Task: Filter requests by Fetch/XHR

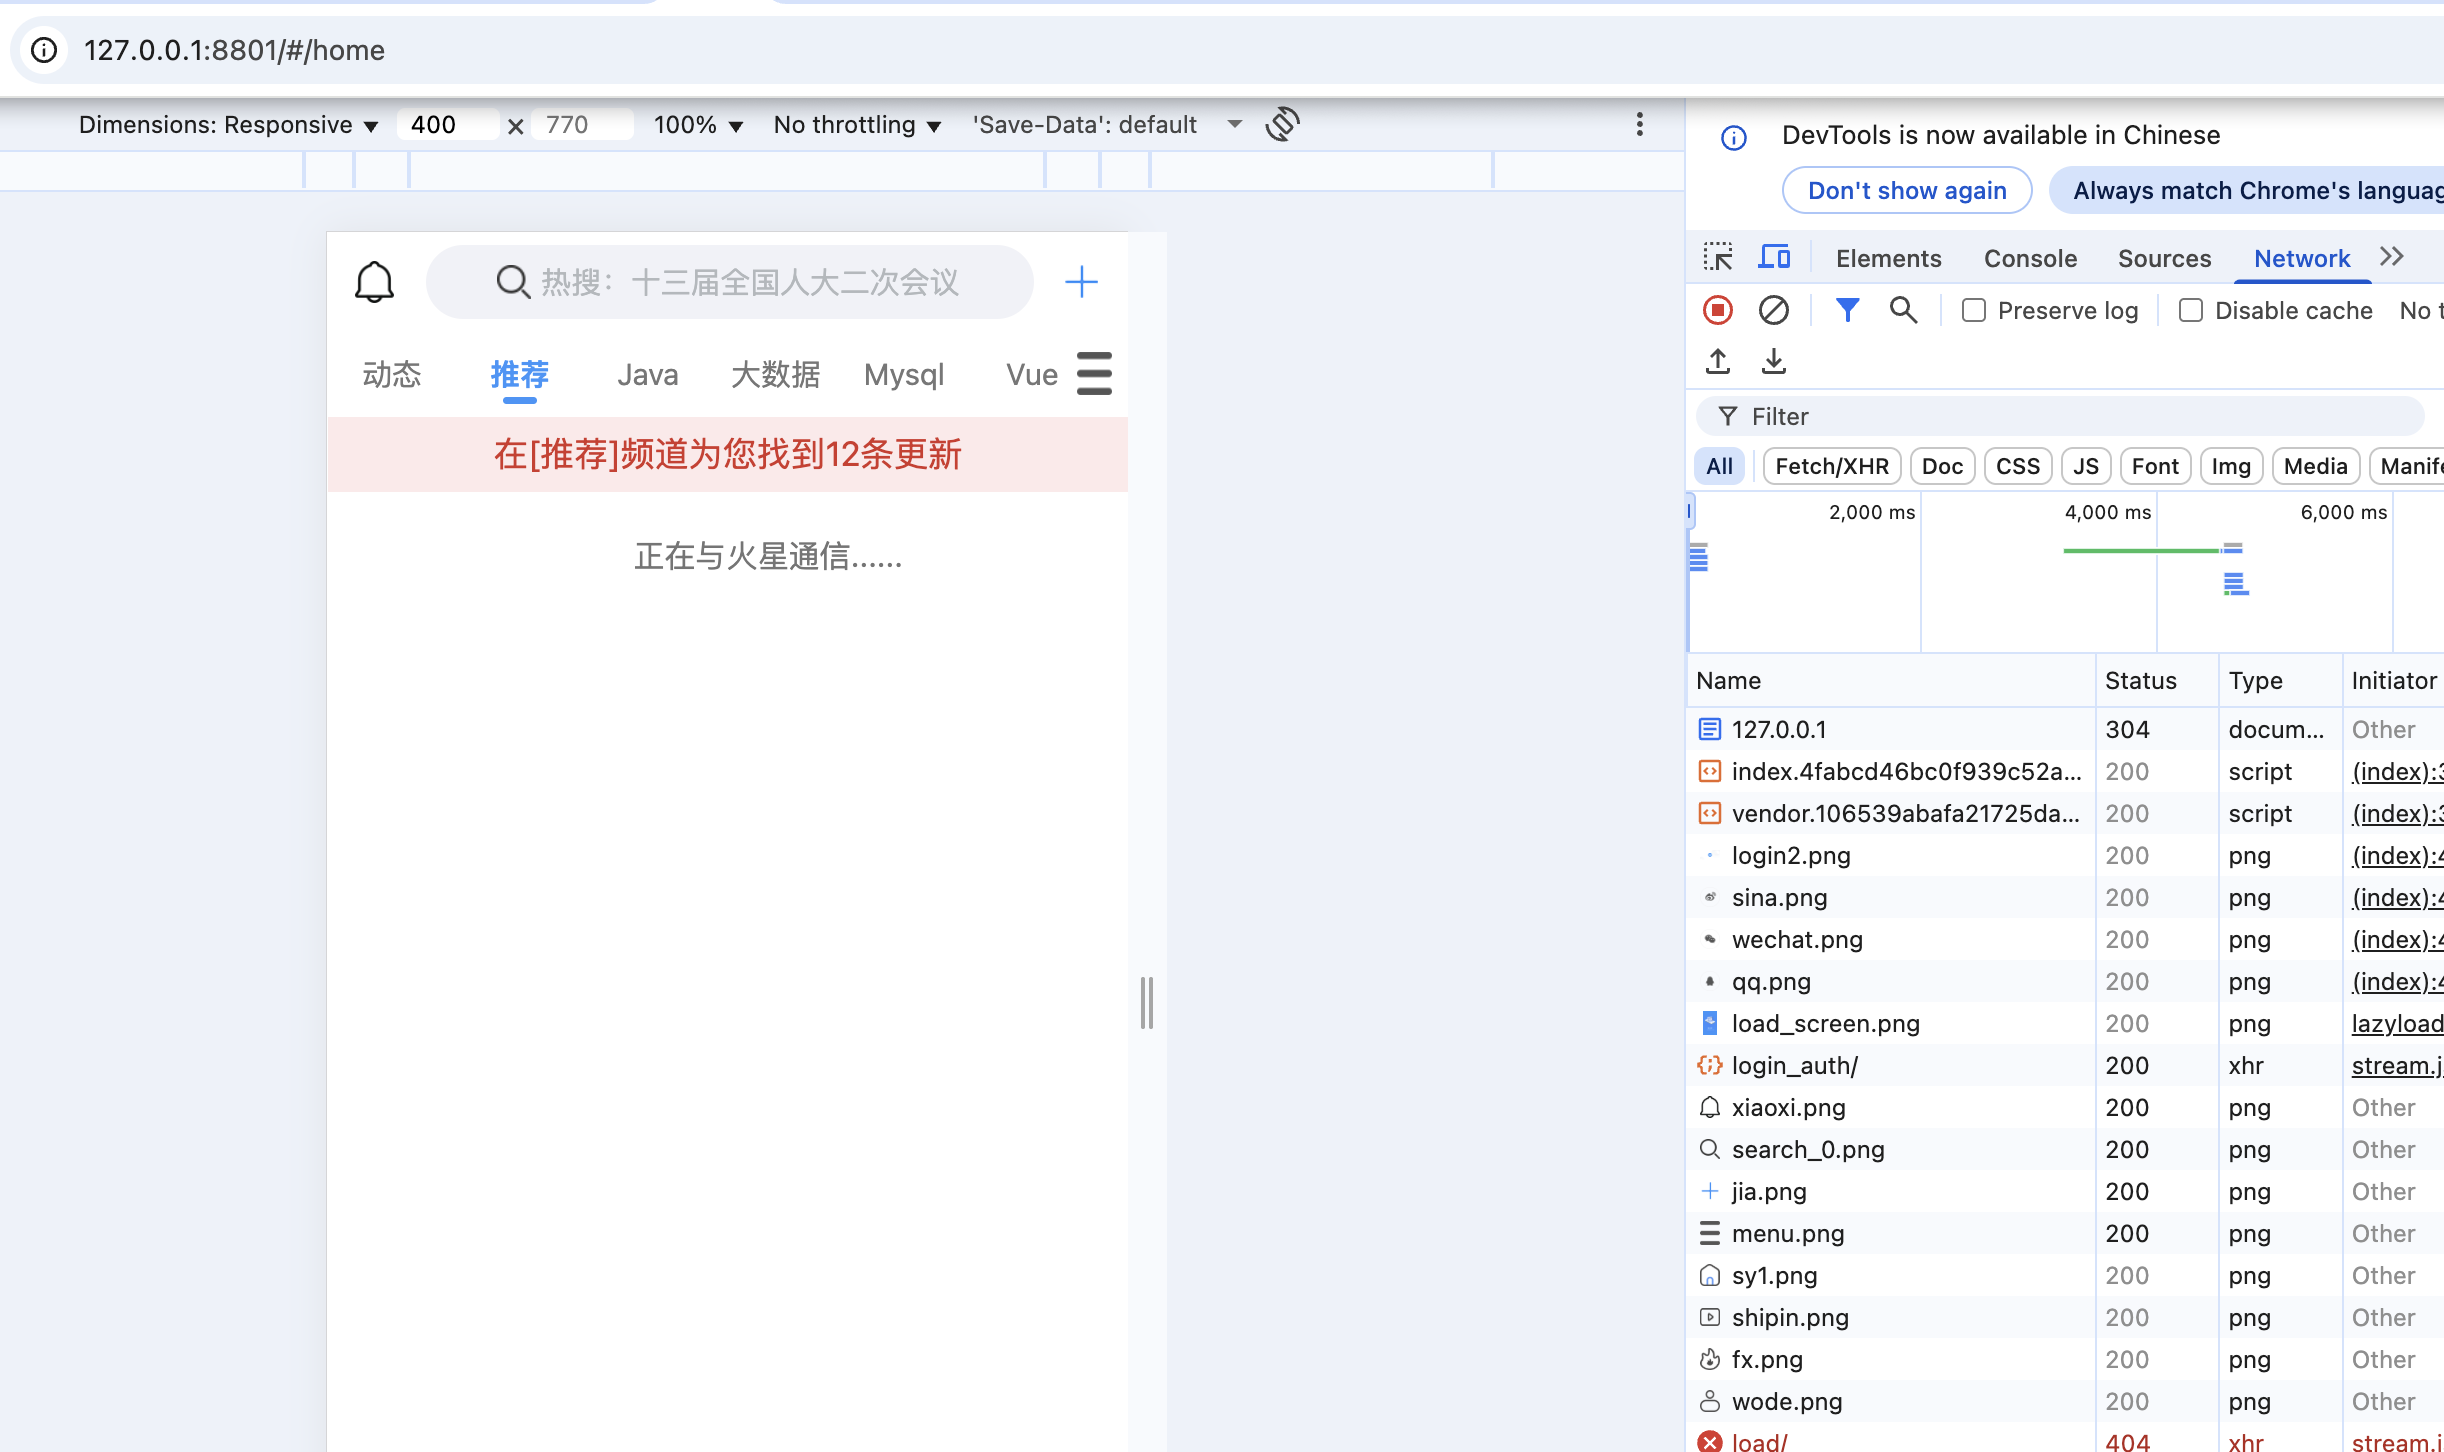Action: tap(1831, 466)
